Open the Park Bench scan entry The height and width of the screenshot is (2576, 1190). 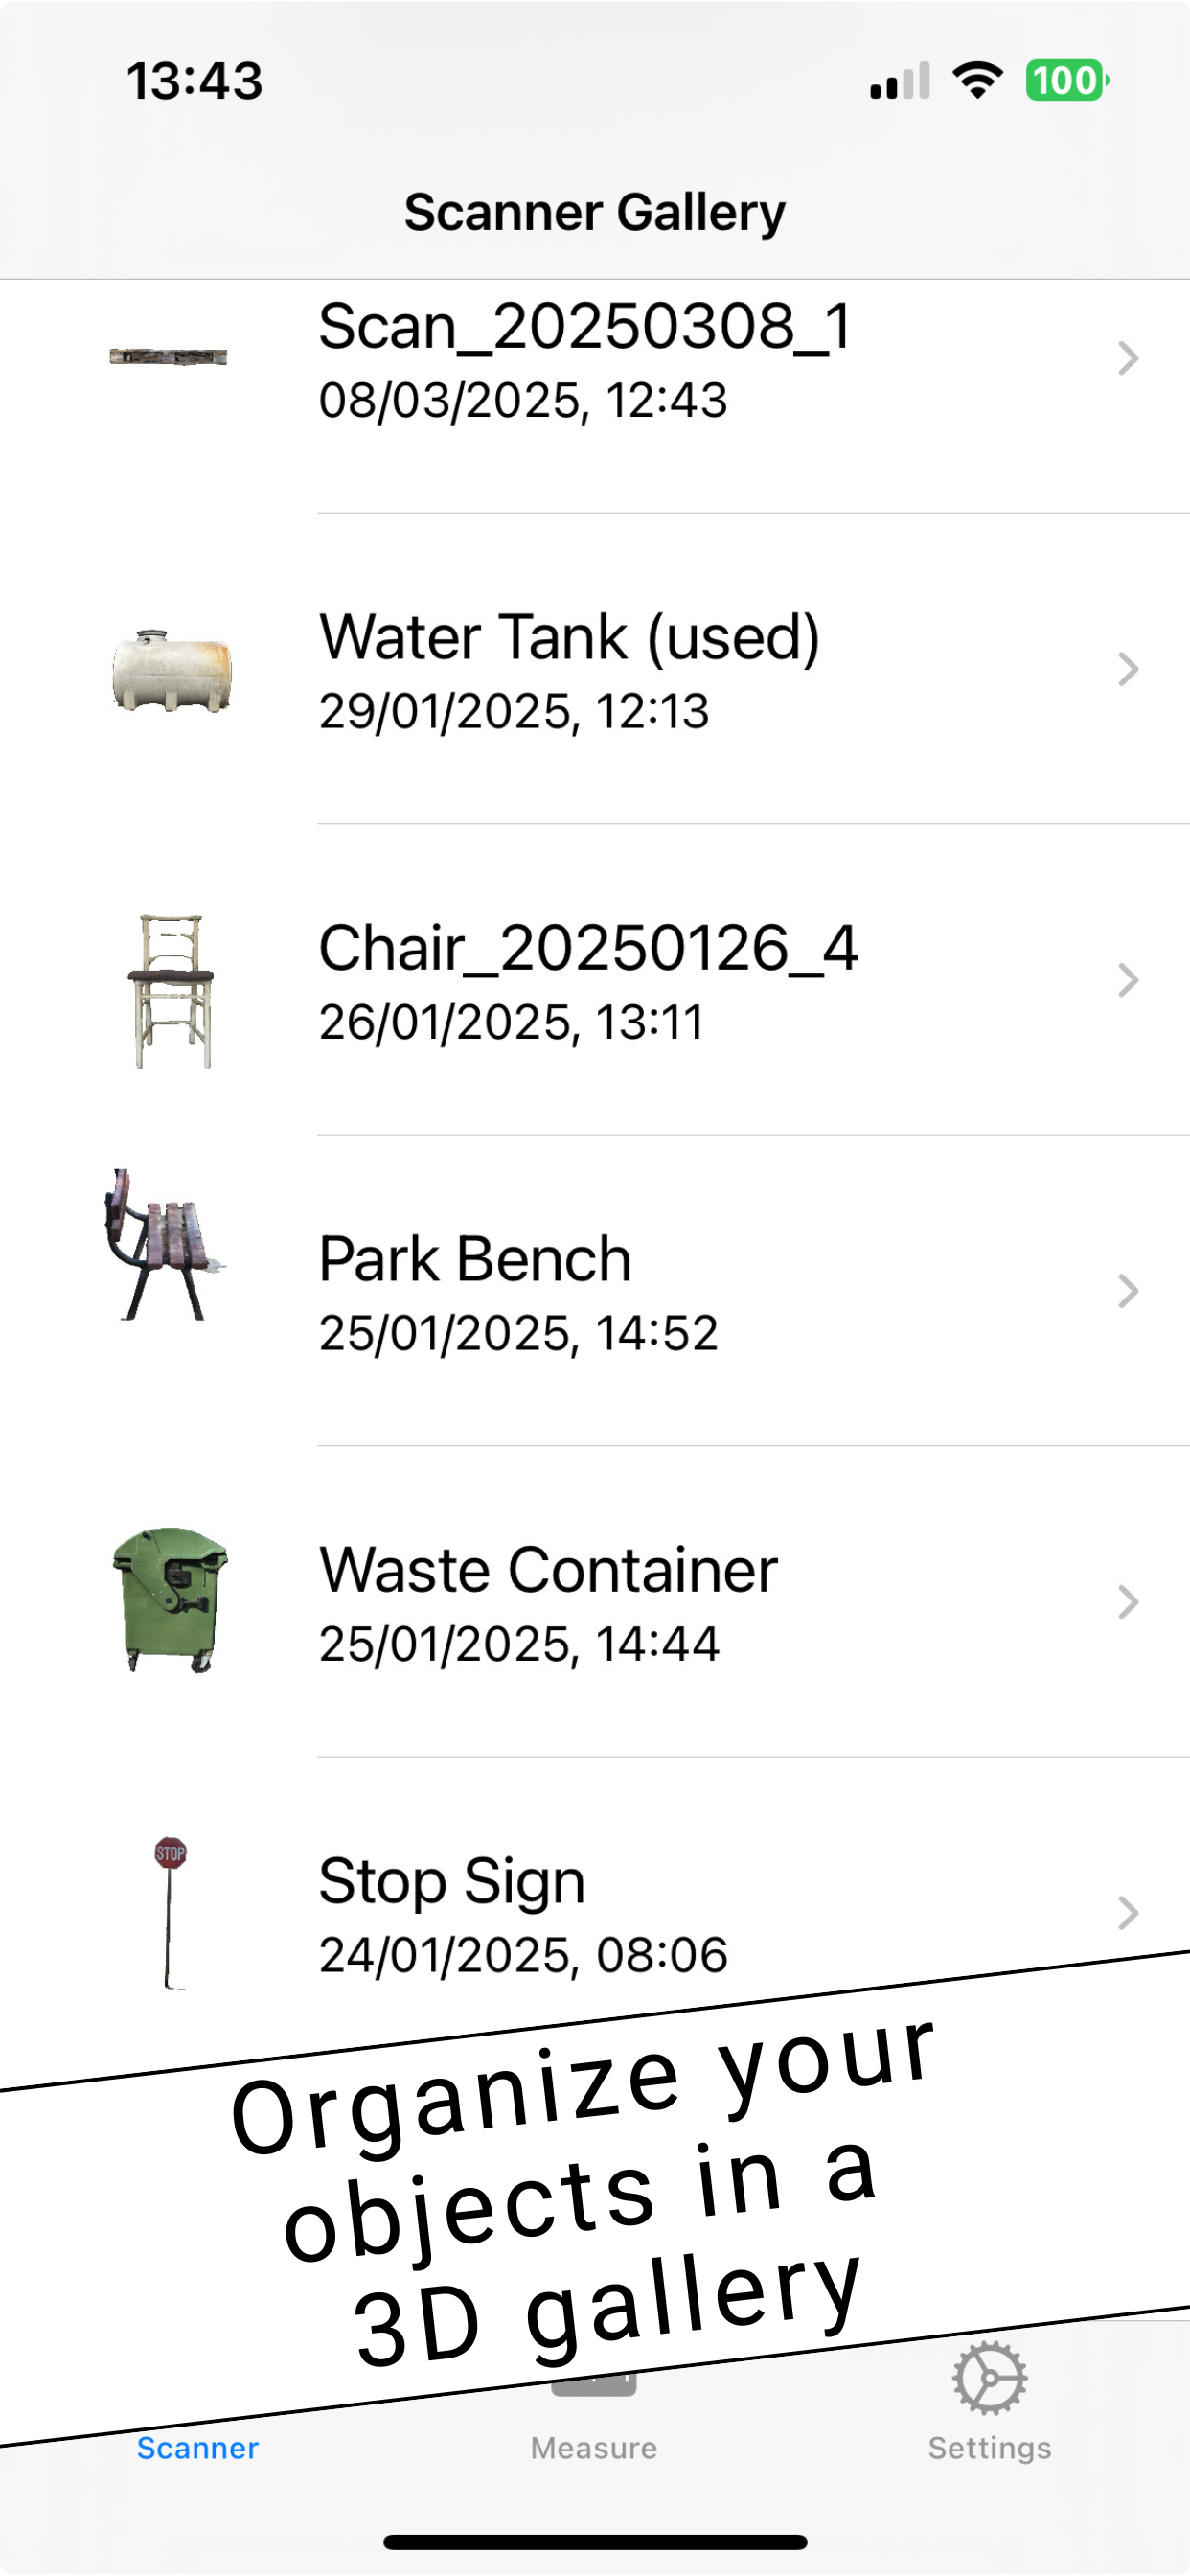pos(475,1260)
